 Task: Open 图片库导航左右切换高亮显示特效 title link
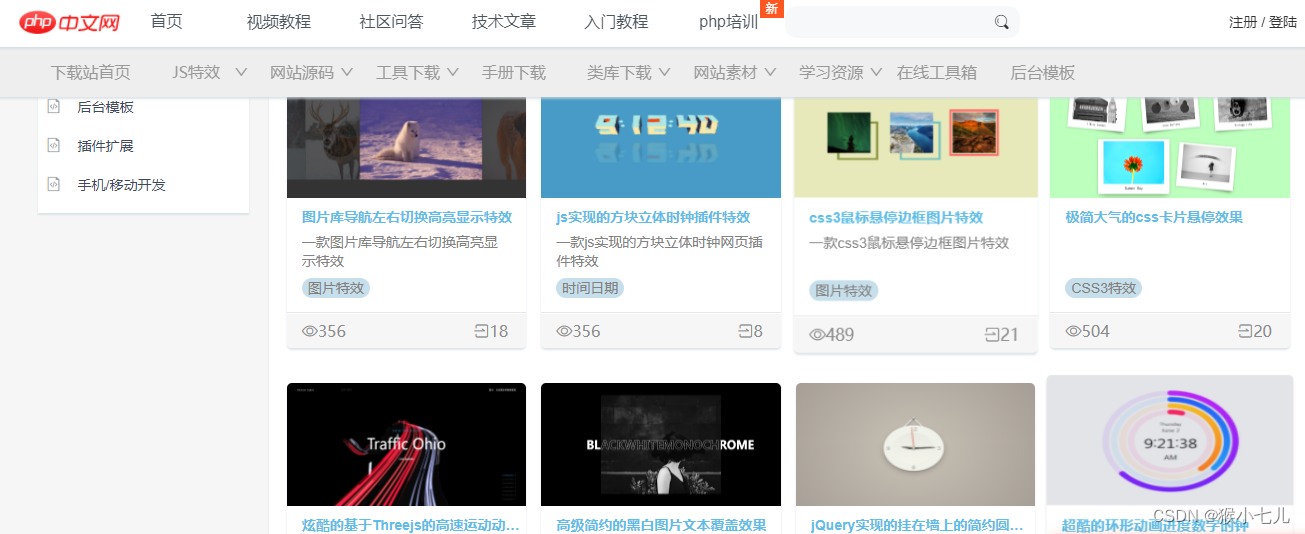pyautogui.click(x=407, y=217)
